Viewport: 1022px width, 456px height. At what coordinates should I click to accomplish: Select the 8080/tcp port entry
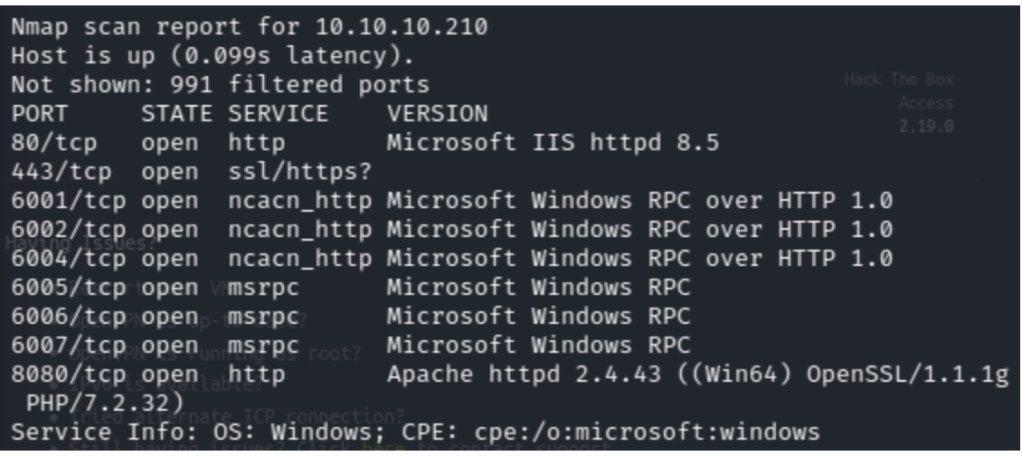point(69,375)
